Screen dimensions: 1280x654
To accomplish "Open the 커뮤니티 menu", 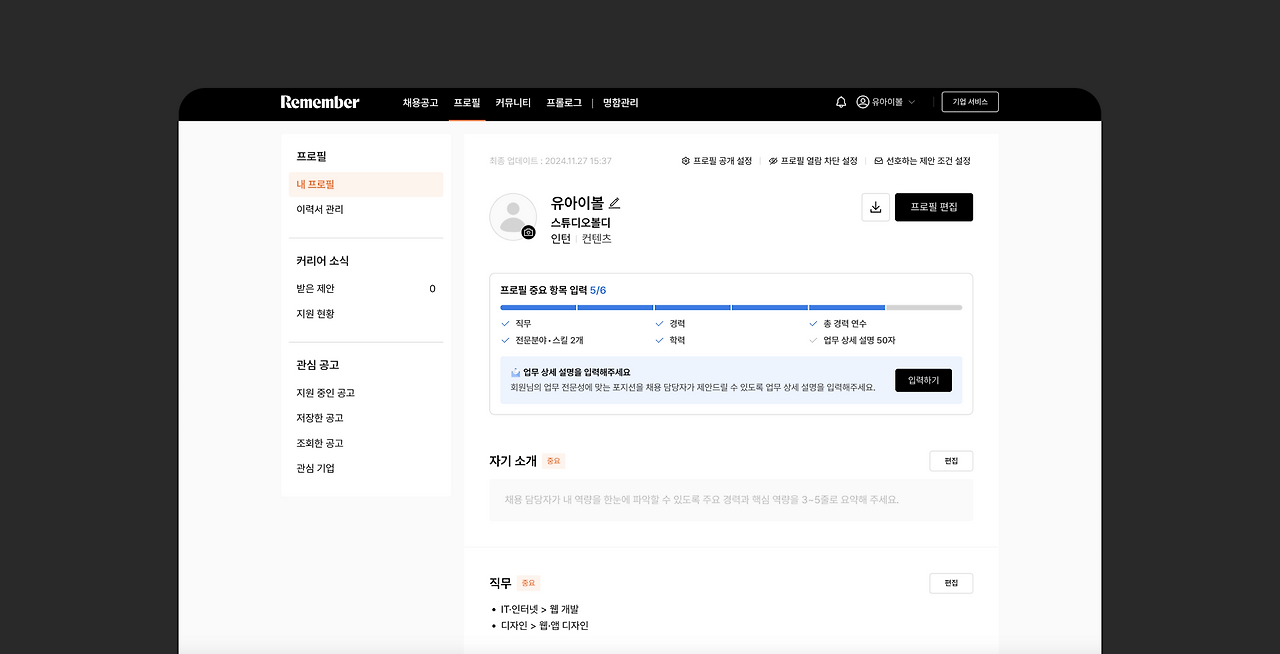I will (513, 102).
